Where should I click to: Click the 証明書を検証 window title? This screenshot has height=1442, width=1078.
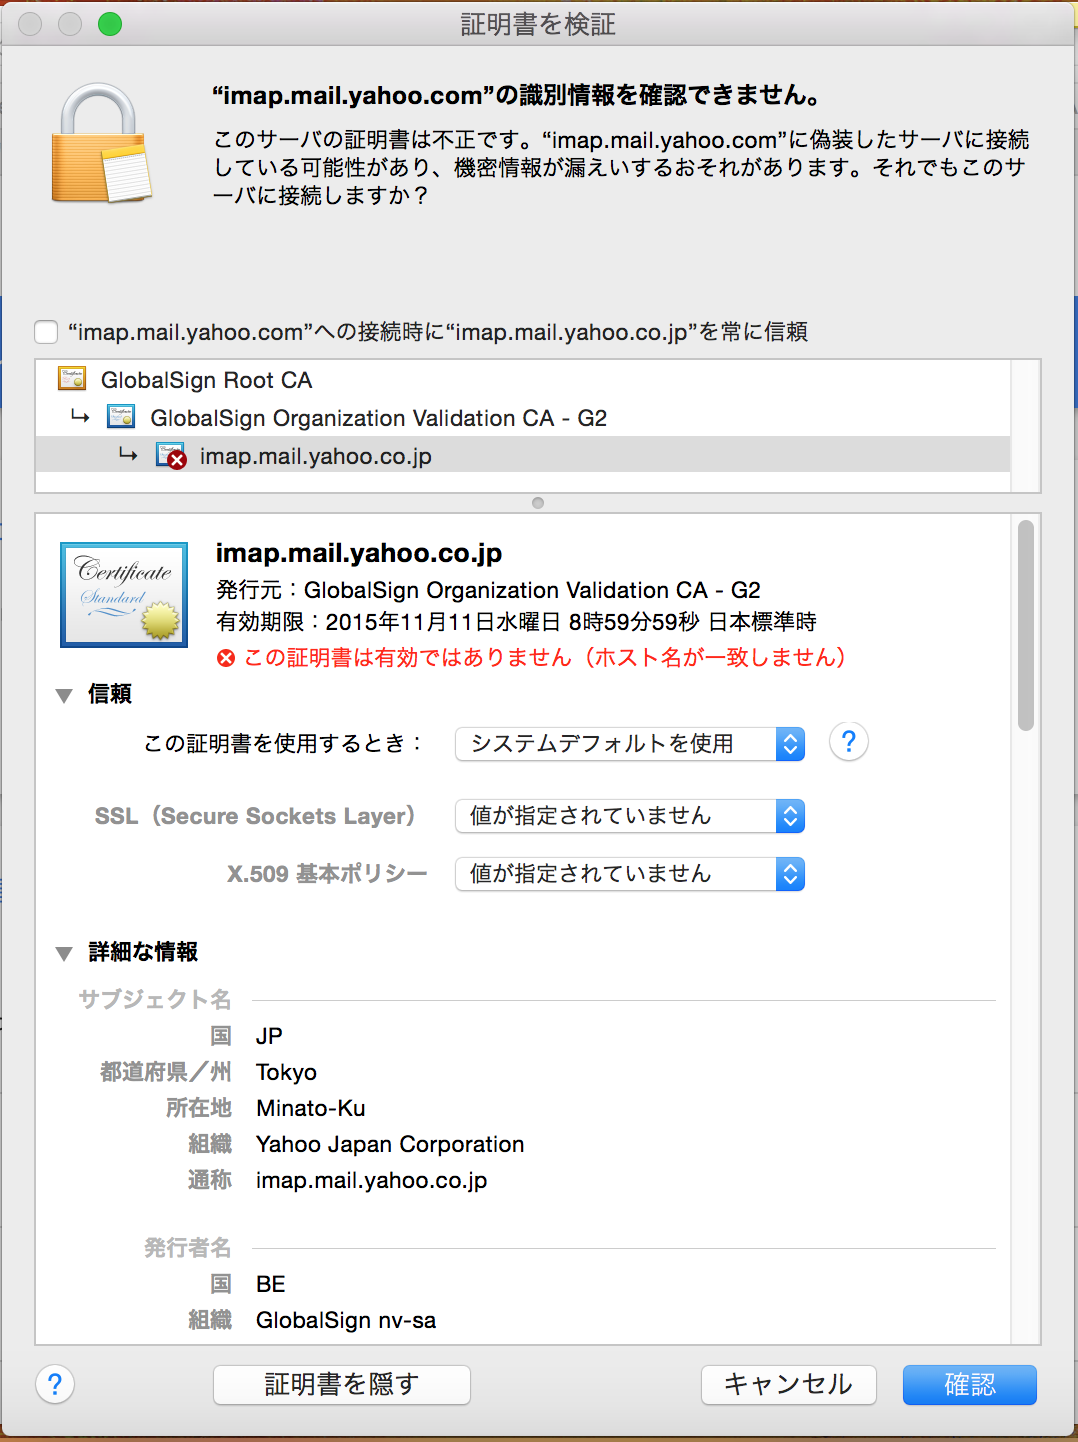tap(538, 24)
